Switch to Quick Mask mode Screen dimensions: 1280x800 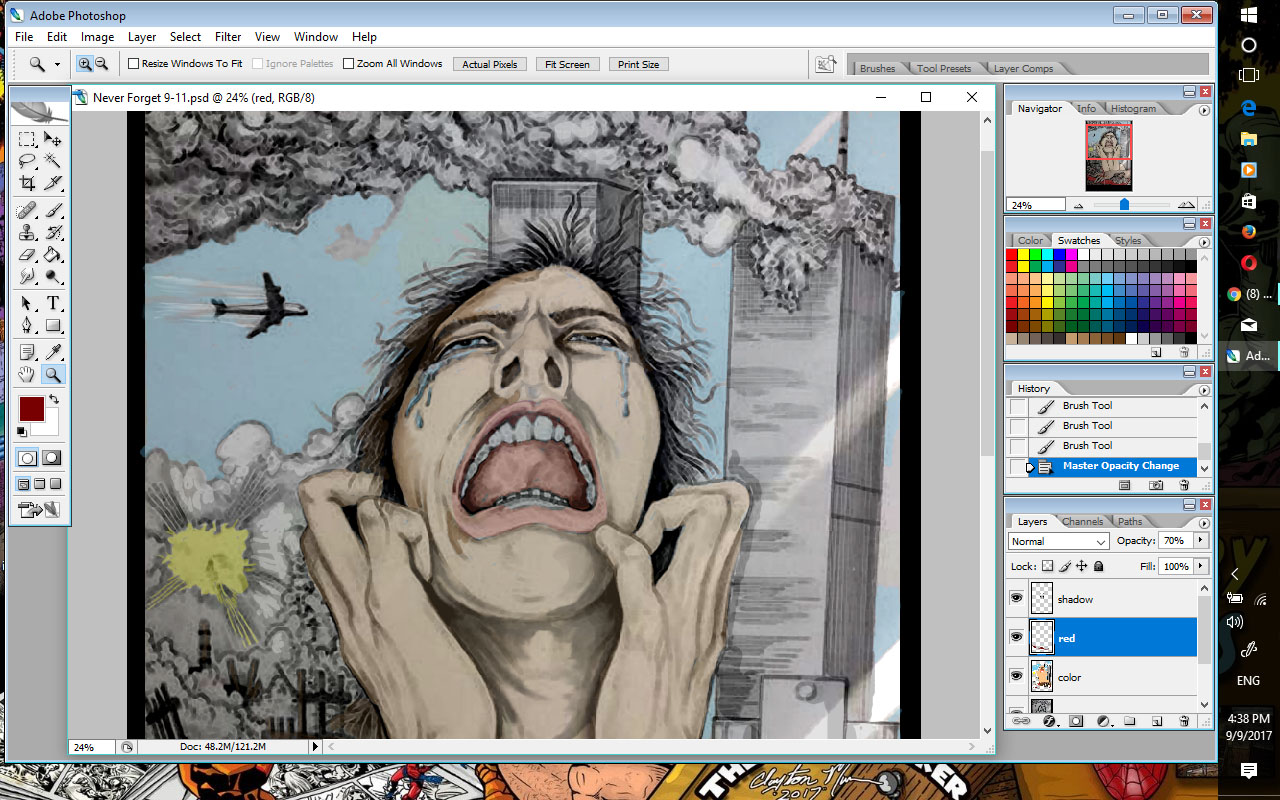[x=52, y=458]
